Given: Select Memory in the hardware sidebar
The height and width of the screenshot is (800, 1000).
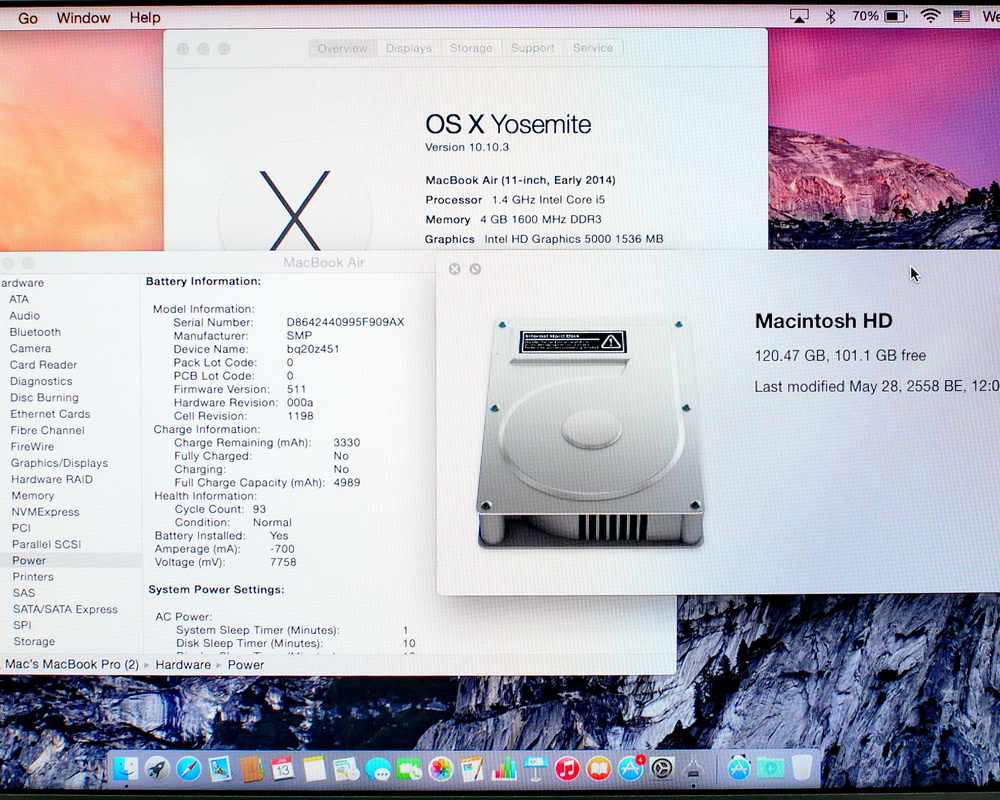Looking at the screenshot, I should click(x=33, y=496).
